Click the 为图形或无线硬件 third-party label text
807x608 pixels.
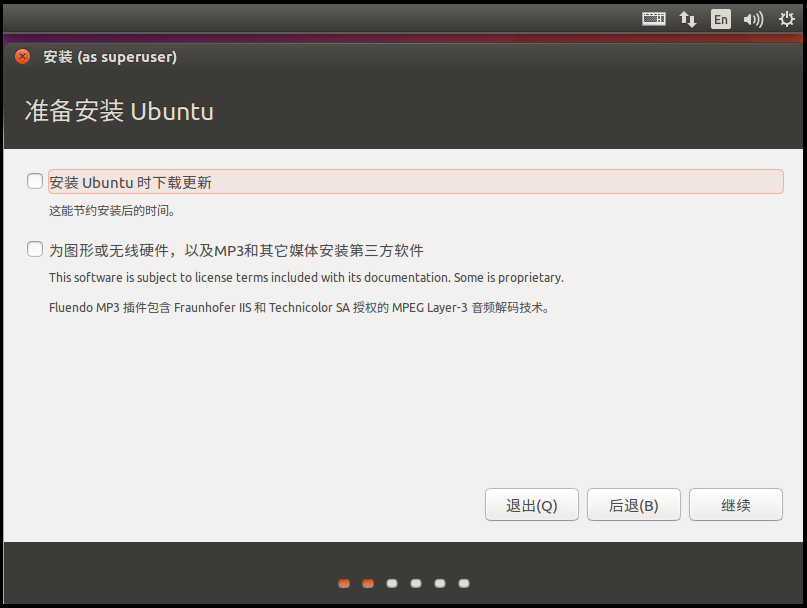[x=236, y=251]
